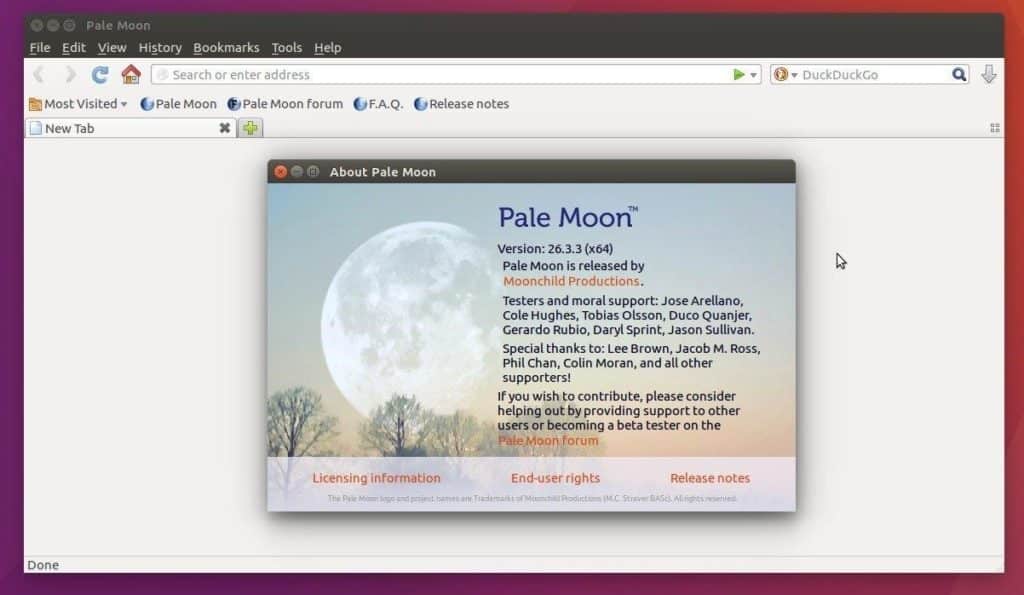Close the New Tab tab
Image resolution: width=1024 pixels, height=595 pixels.
[x=225, y=128]
